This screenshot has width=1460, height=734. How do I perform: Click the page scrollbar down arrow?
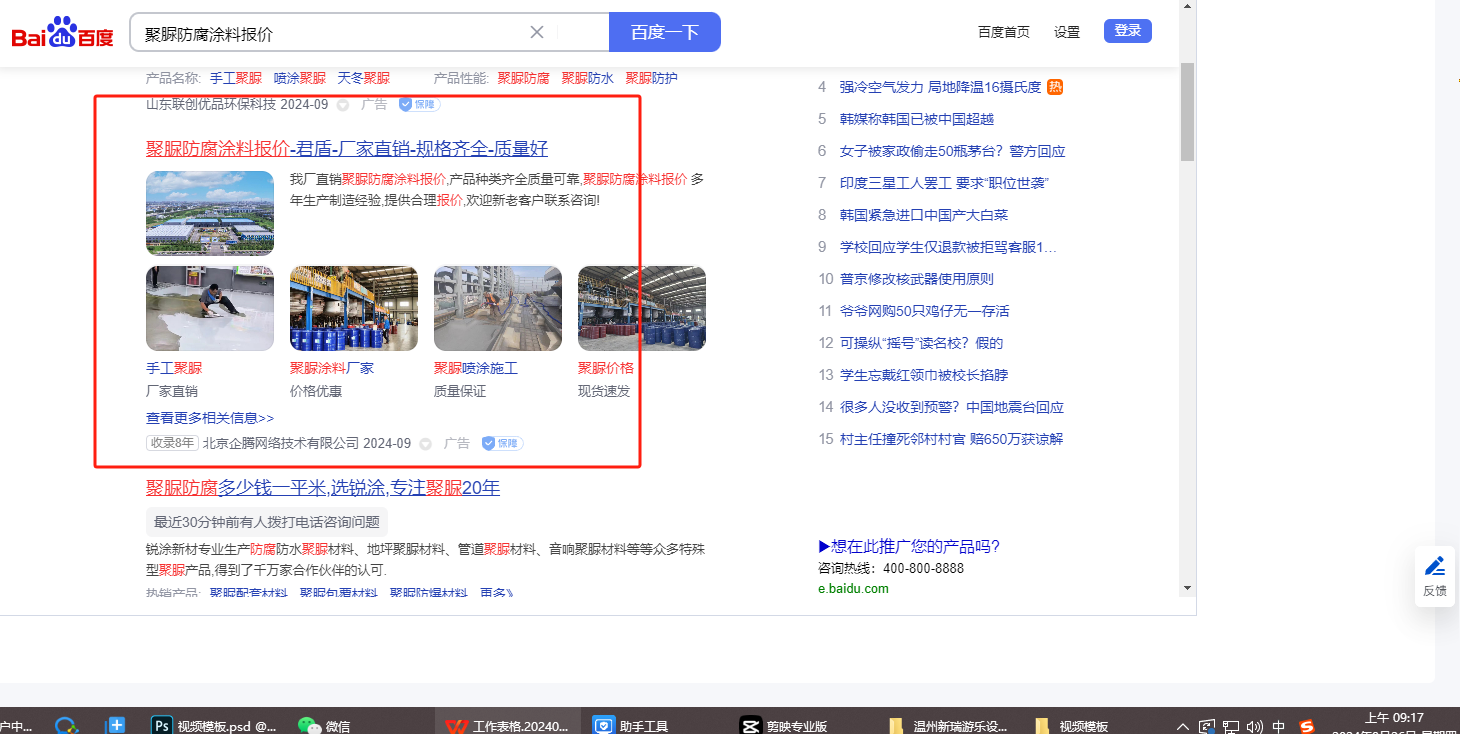click(1187, 587)
